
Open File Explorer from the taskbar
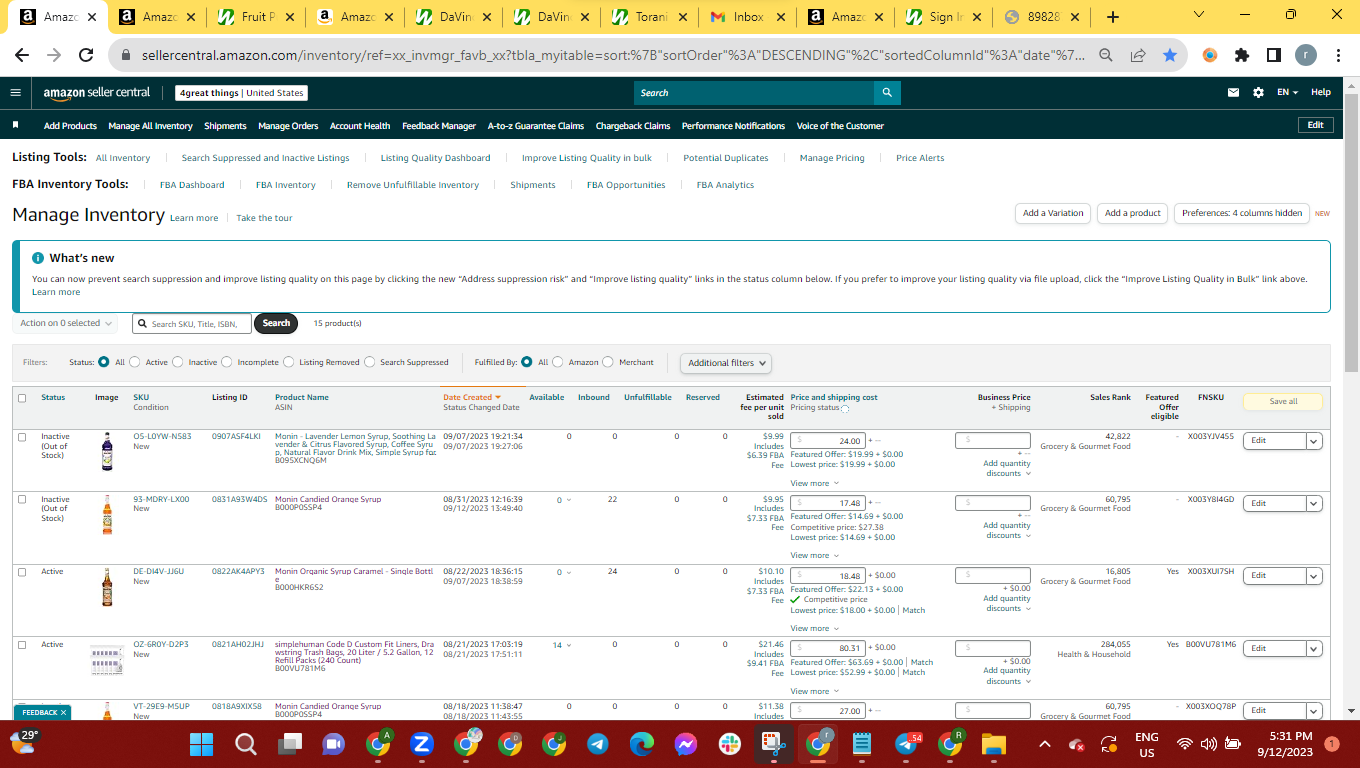(x=993, y=744)
